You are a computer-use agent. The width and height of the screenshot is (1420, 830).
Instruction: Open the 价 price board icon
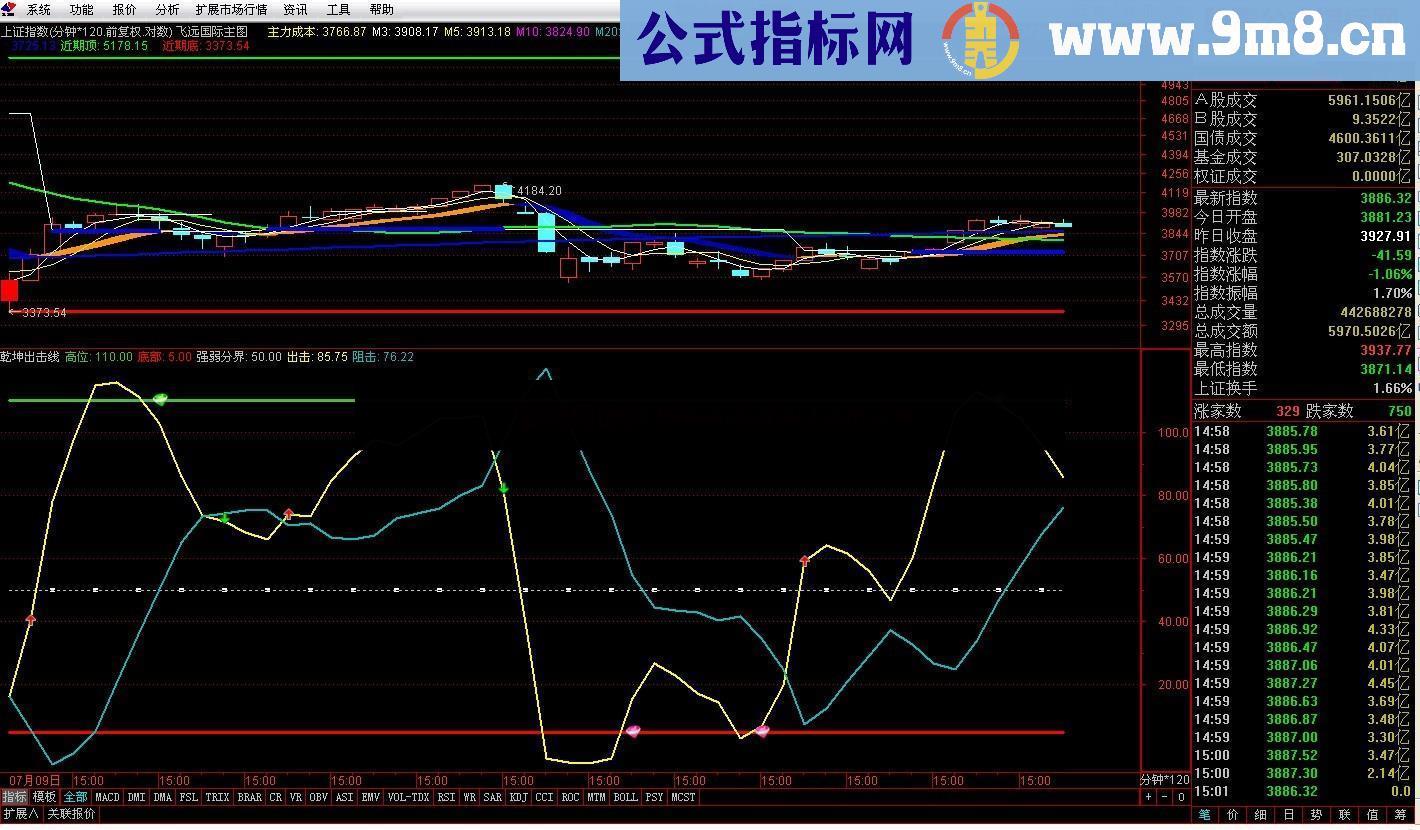point(1230,814)
